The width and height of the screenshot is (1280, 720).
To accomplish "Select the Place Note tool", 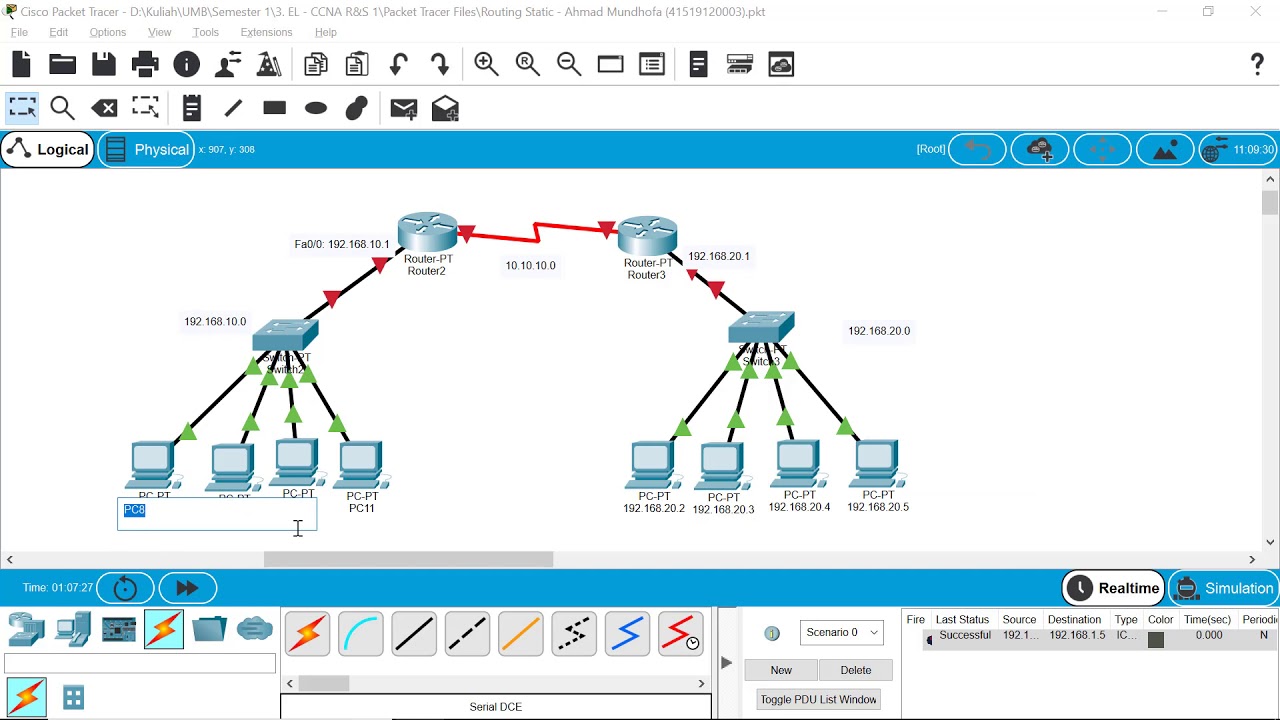I will [x=192, y=108].
